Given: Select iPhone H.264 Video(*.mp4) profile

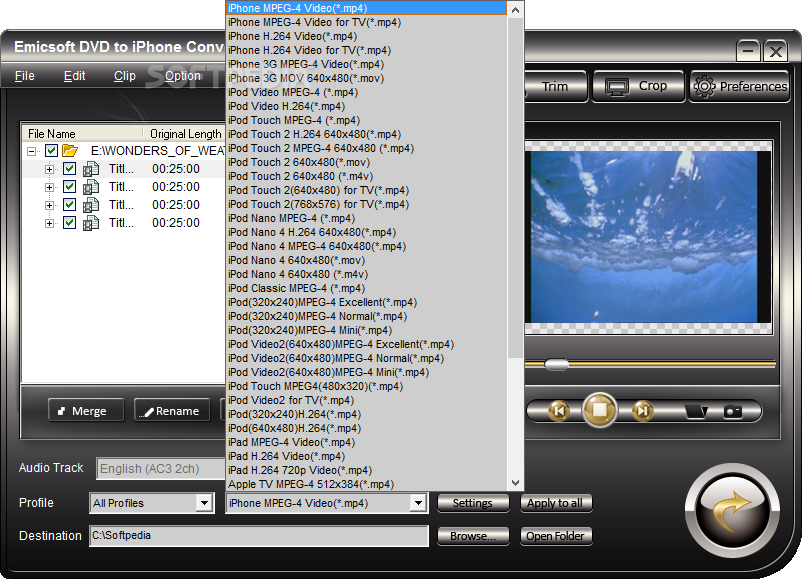Looking at the screenshot, I should click(x=367, y=36).
